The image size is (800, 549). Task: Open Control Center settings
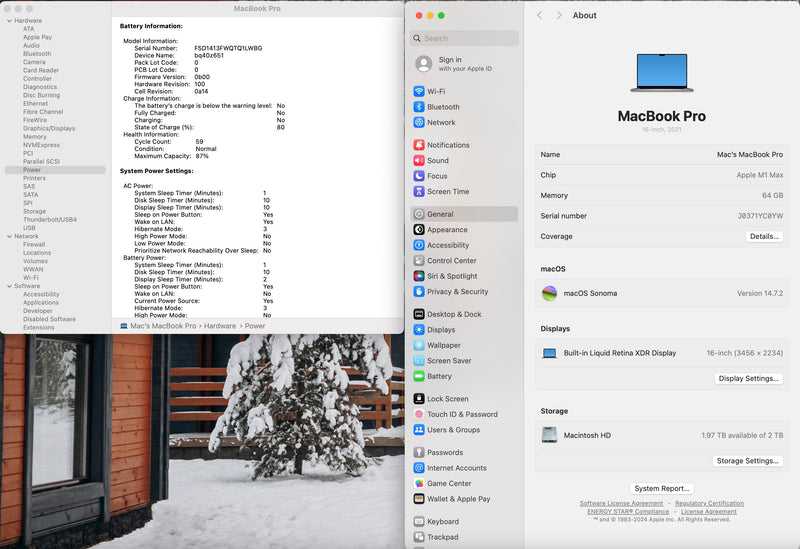(x=451, y=261)
